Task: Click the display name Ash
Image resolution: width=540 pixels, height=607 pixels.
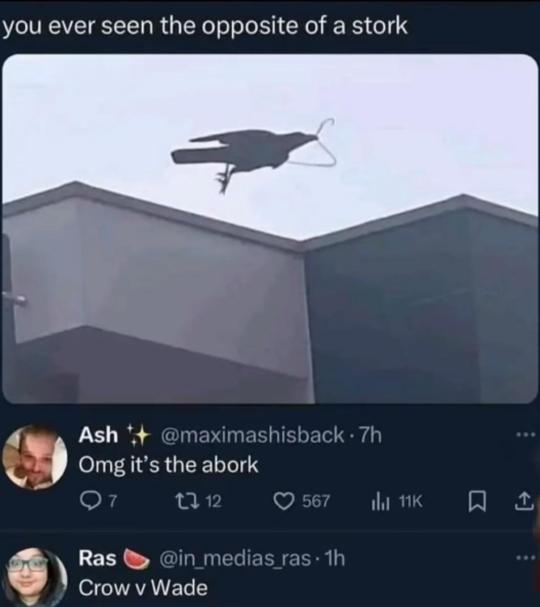Action: tap(98, 435)
